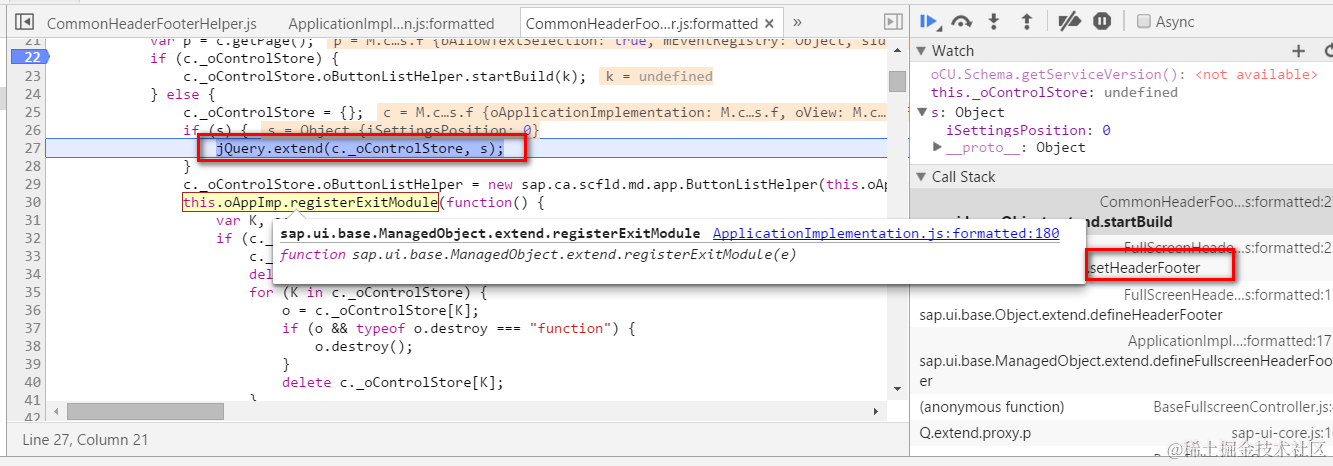Select iSettingsPosition: 0 property
The image size is (1333, 466).
pyautogui.click(x=1028, y=130)
